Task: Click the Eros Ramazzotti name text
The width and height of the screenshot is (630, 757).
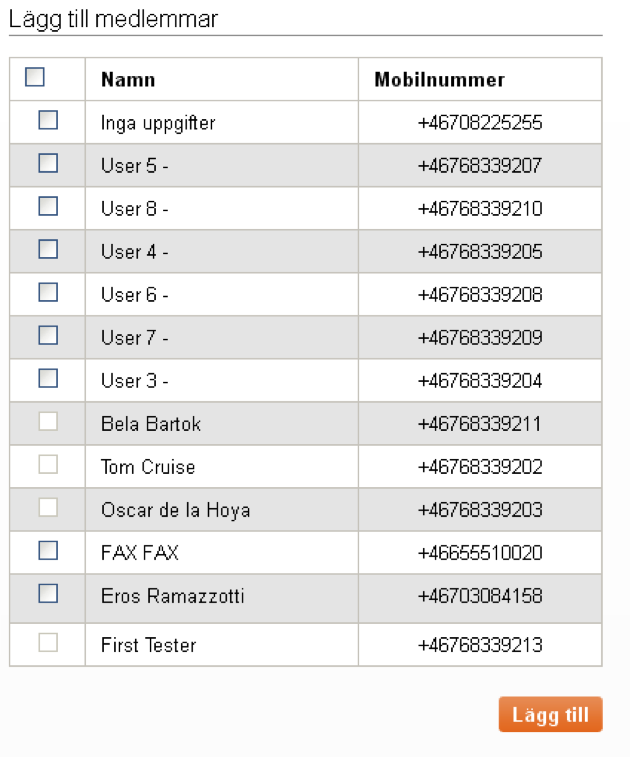Action: tap(172, 596)
